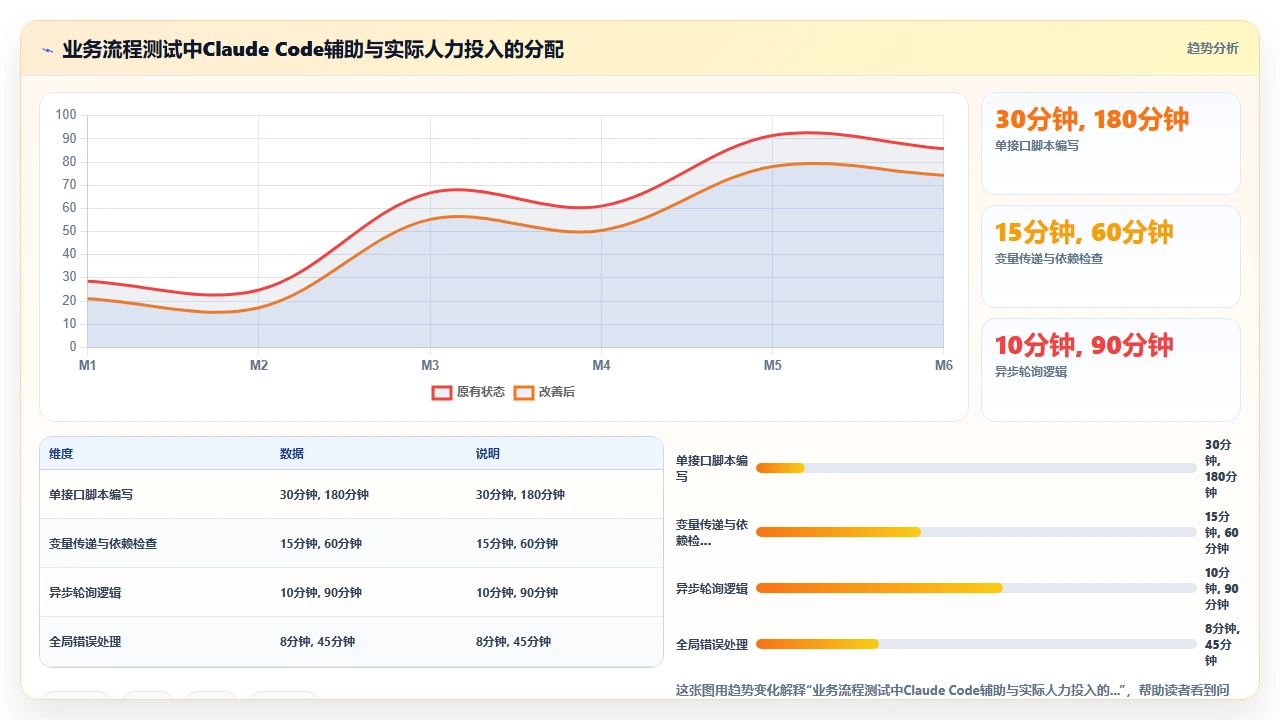Click the 趋势分析 label in the header
Image resolution: width=1280 pixels, height=720 pixels.
click(1213, 48)
